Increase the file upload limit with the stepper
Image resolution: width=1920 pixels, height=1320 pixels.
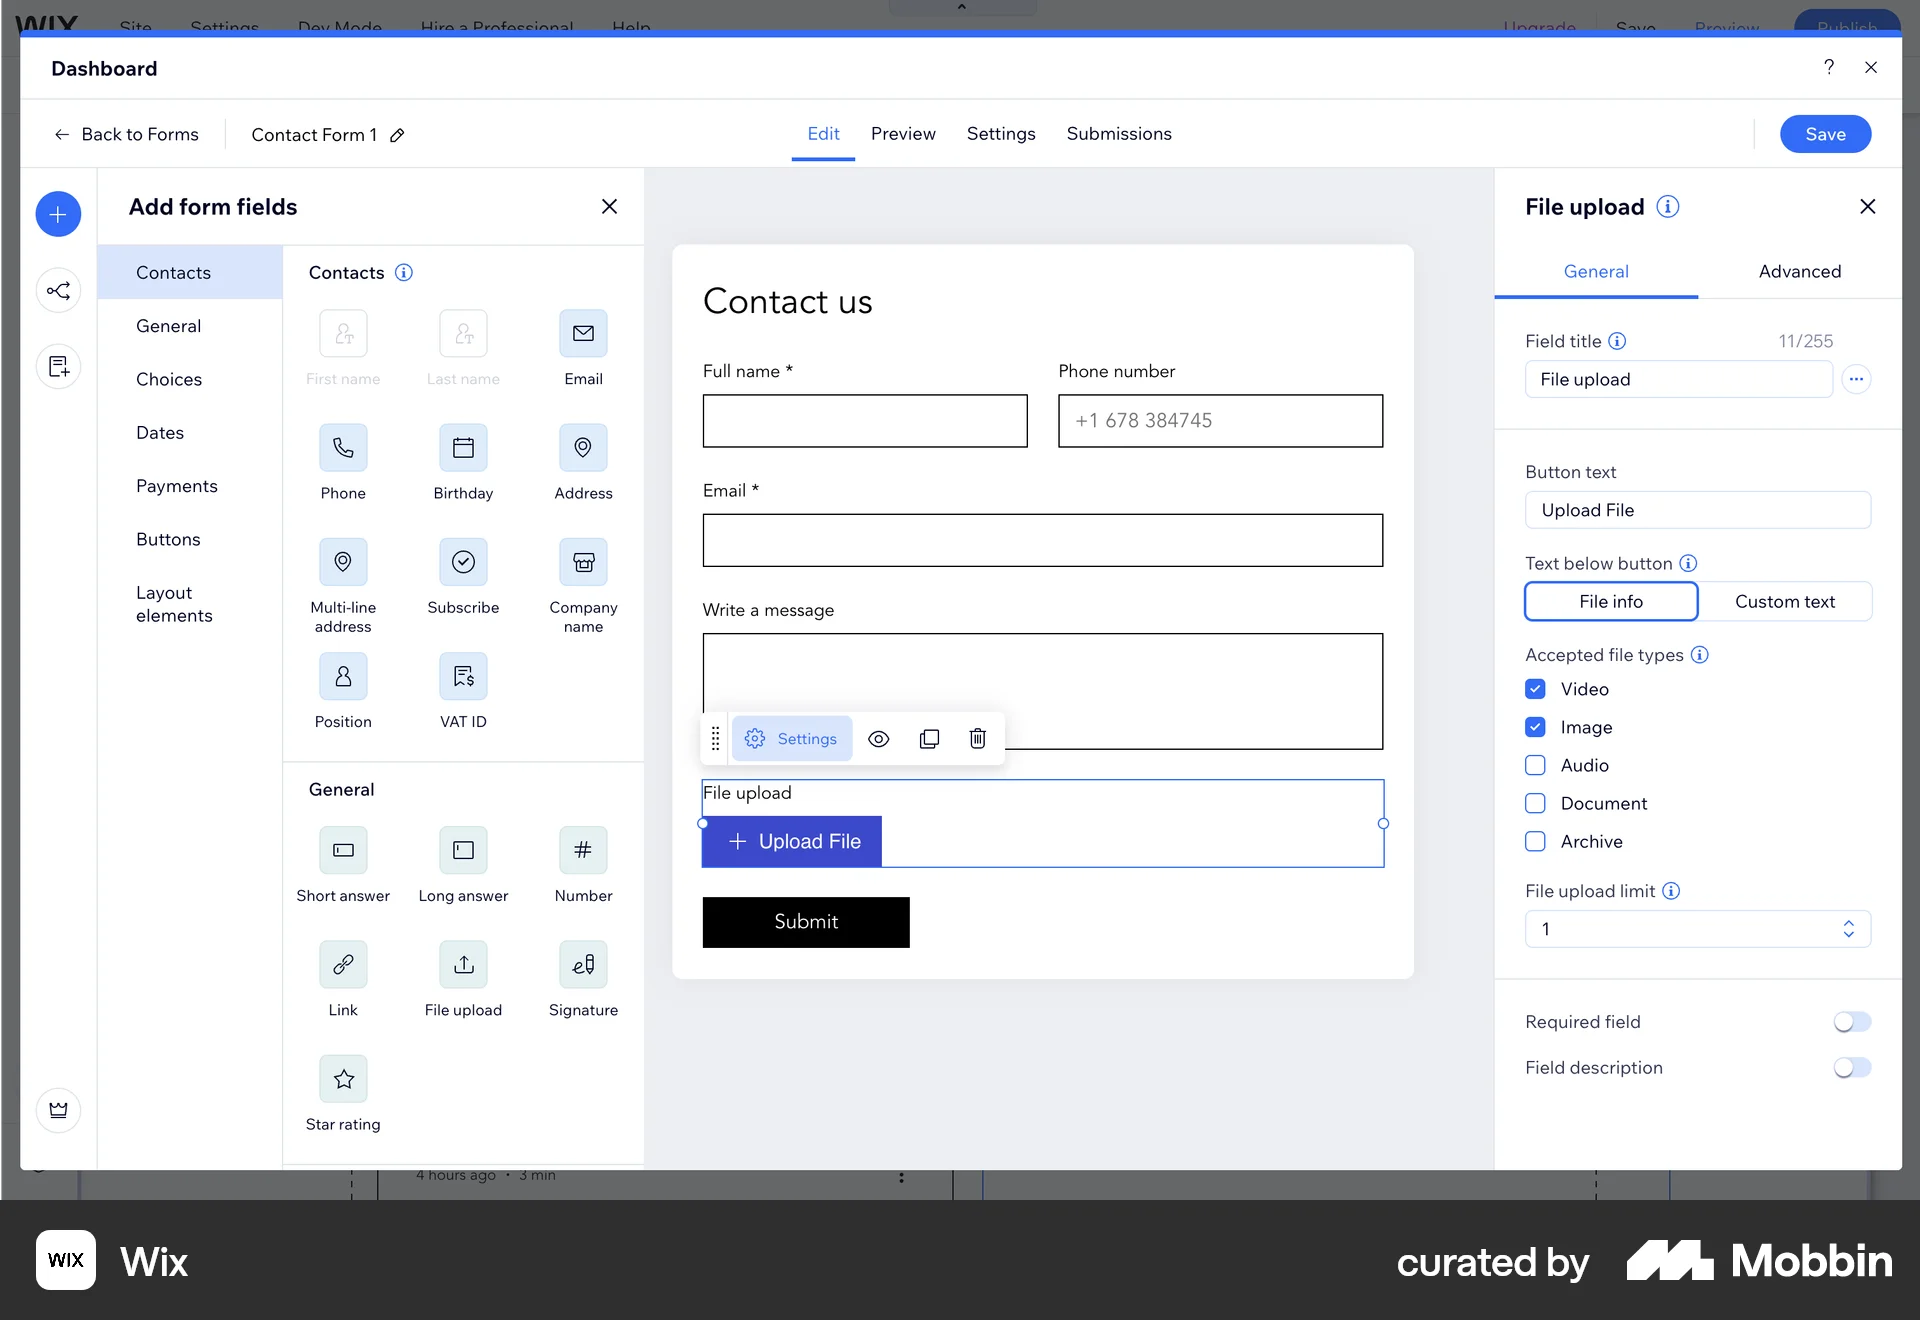(x=1848, y=922)
